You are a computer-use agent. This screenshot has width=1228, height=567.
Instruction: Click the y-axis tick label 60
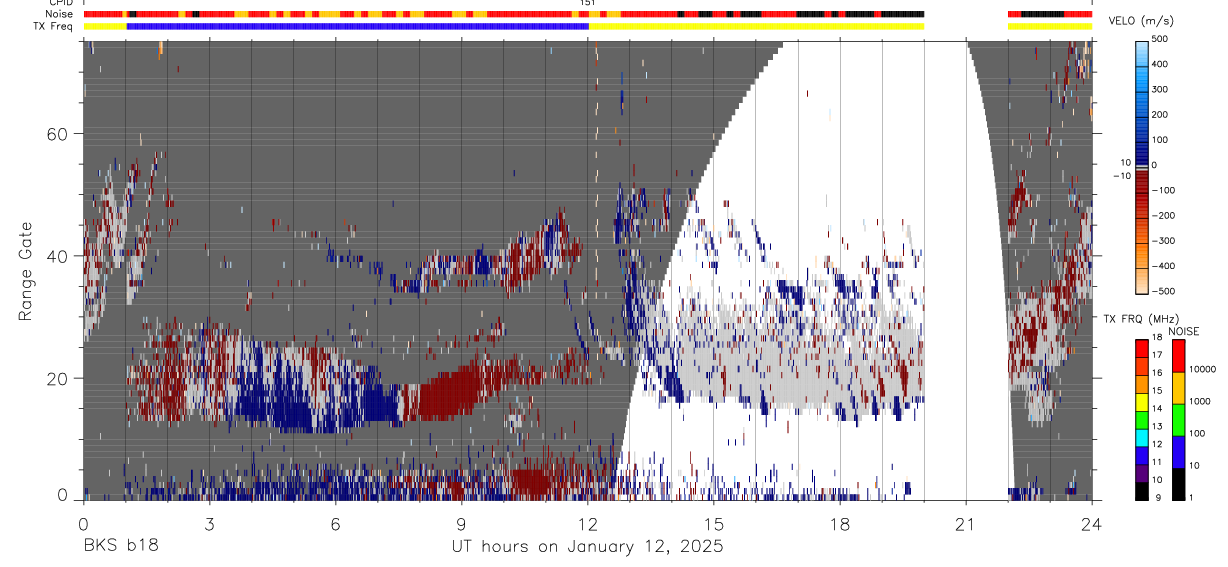59,134
